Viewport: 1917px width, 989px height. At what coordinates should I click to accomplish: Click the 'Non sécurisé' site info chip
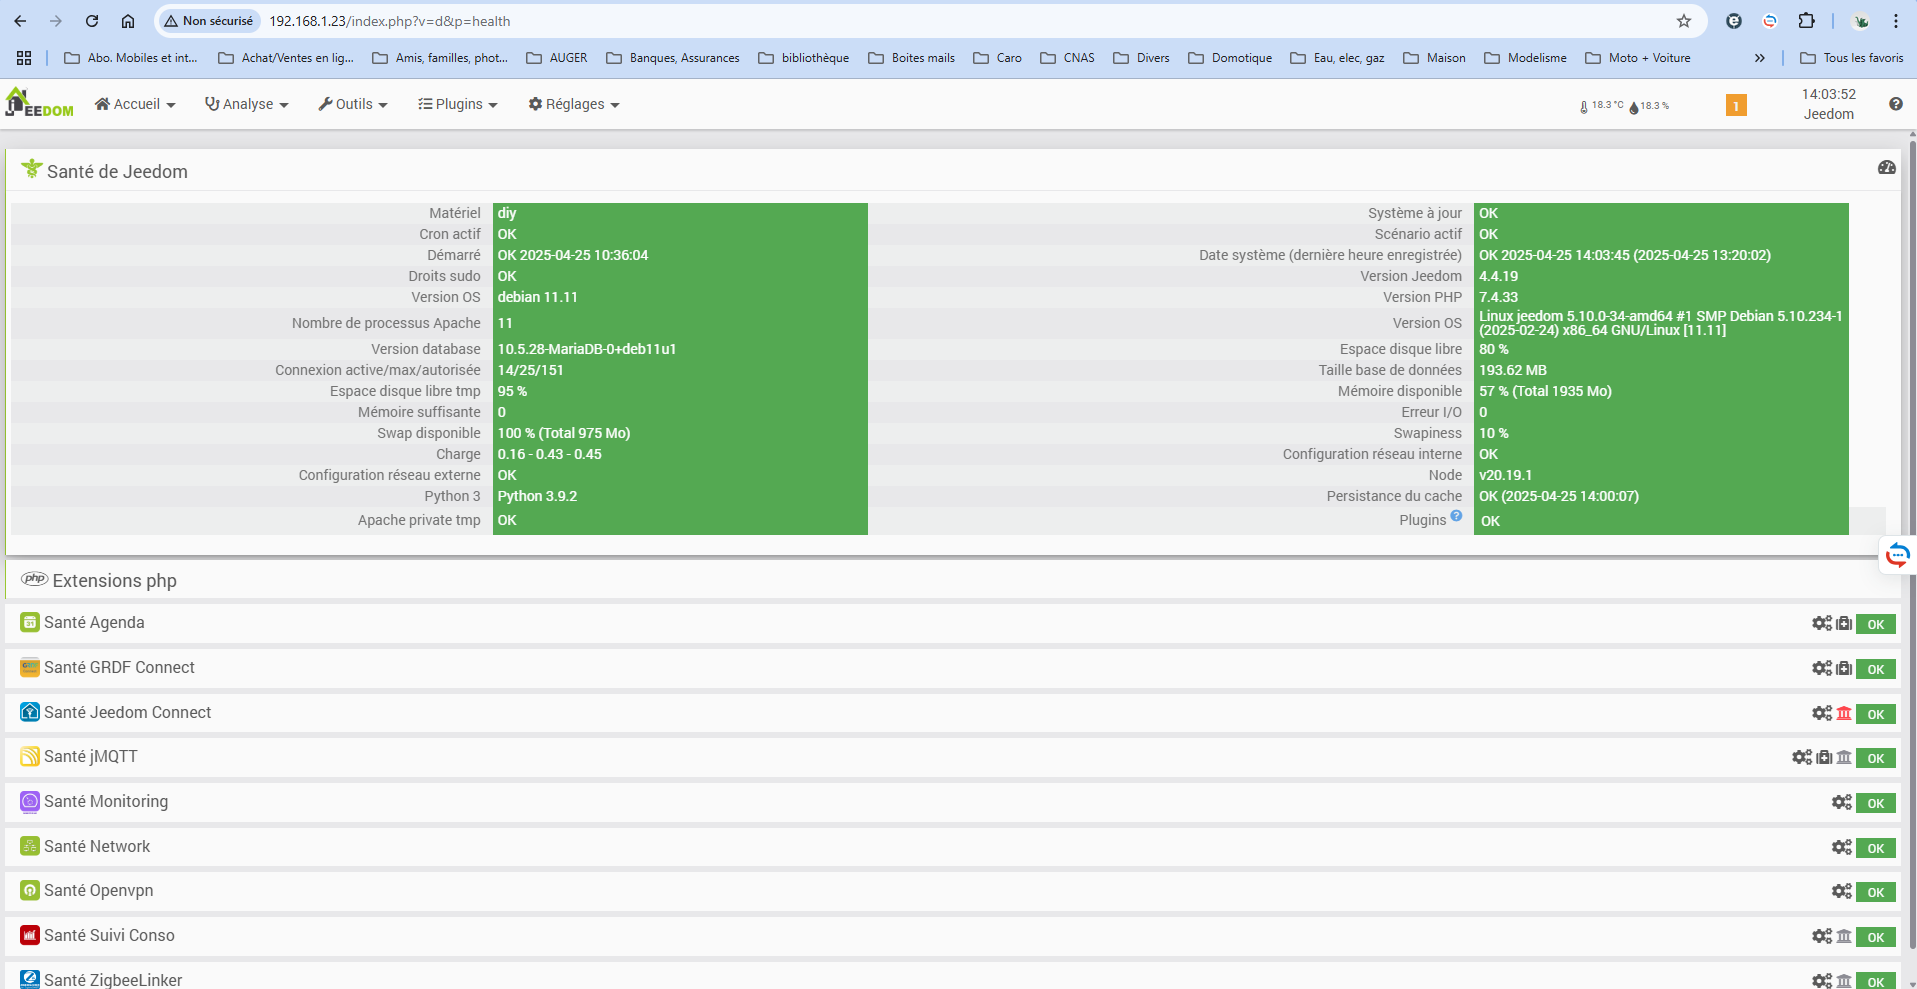pos(209,21)
